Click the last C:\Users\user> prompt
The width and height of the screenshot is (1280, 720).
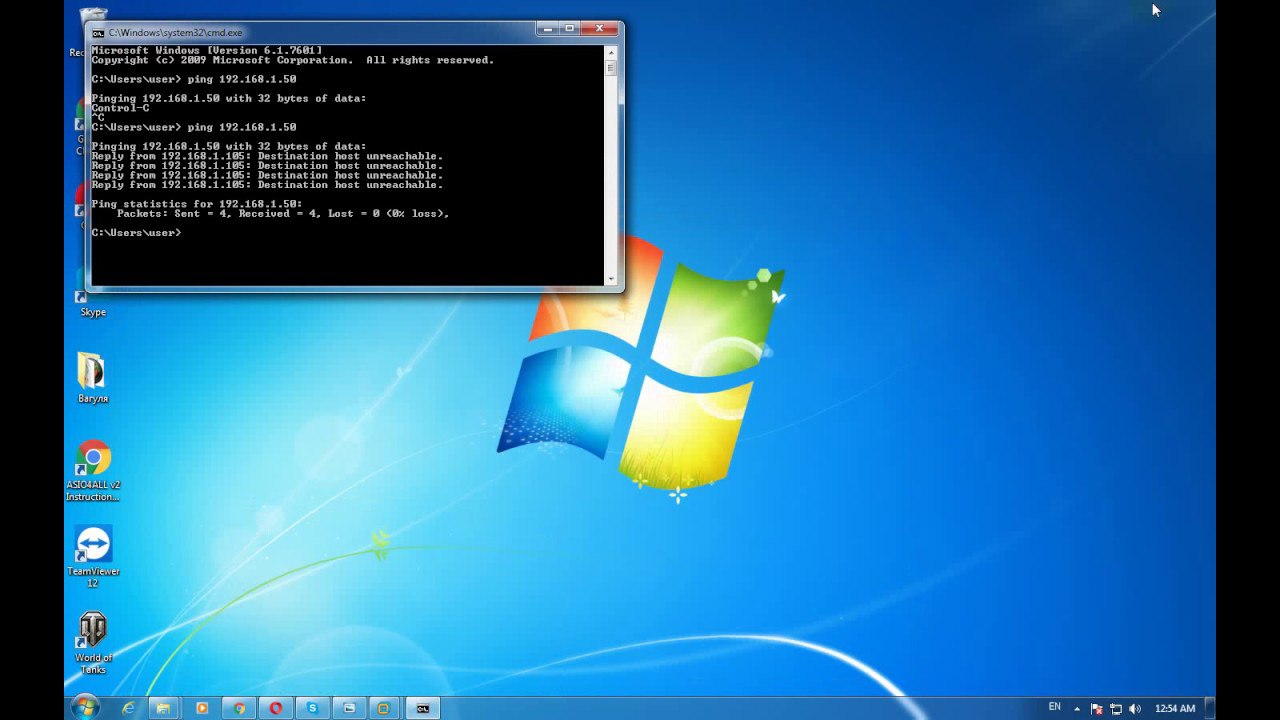(136, 233)
